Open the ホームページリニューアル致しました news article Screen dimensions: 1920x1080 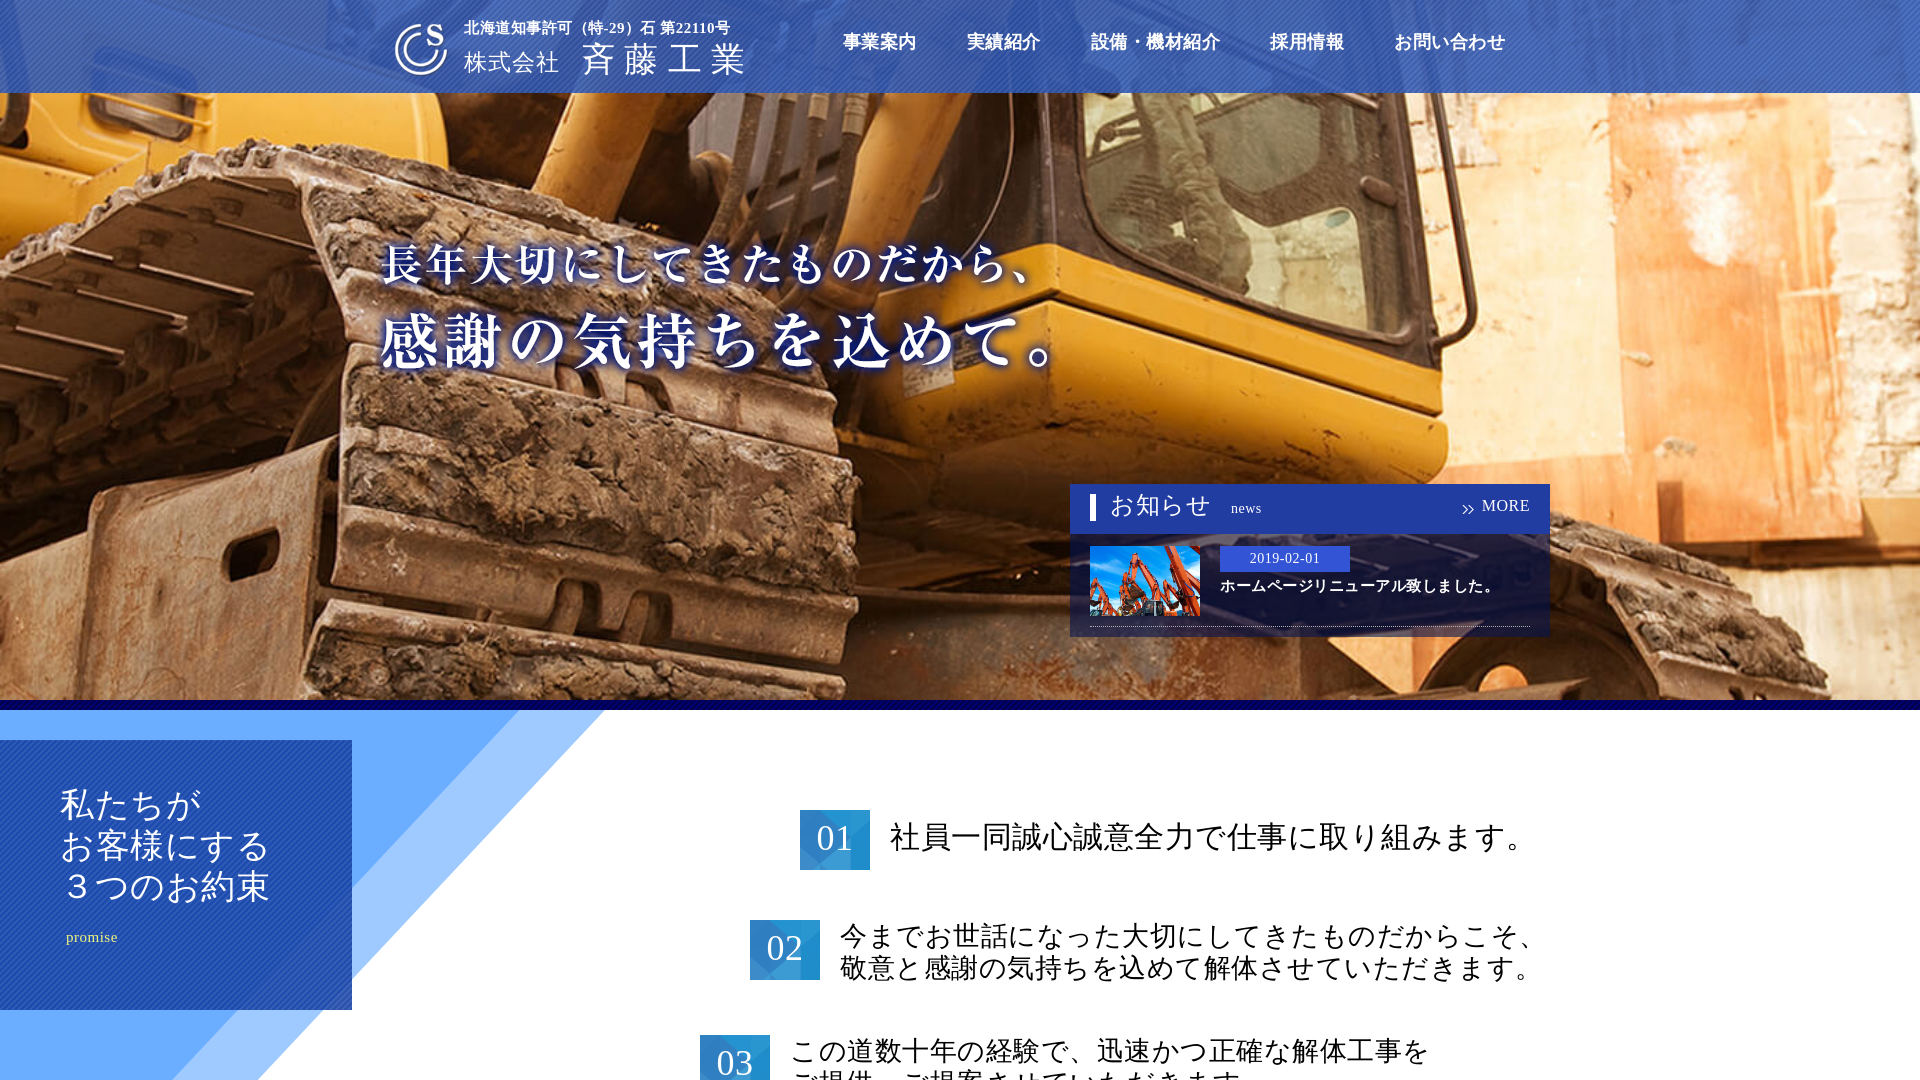point(1353,588)
